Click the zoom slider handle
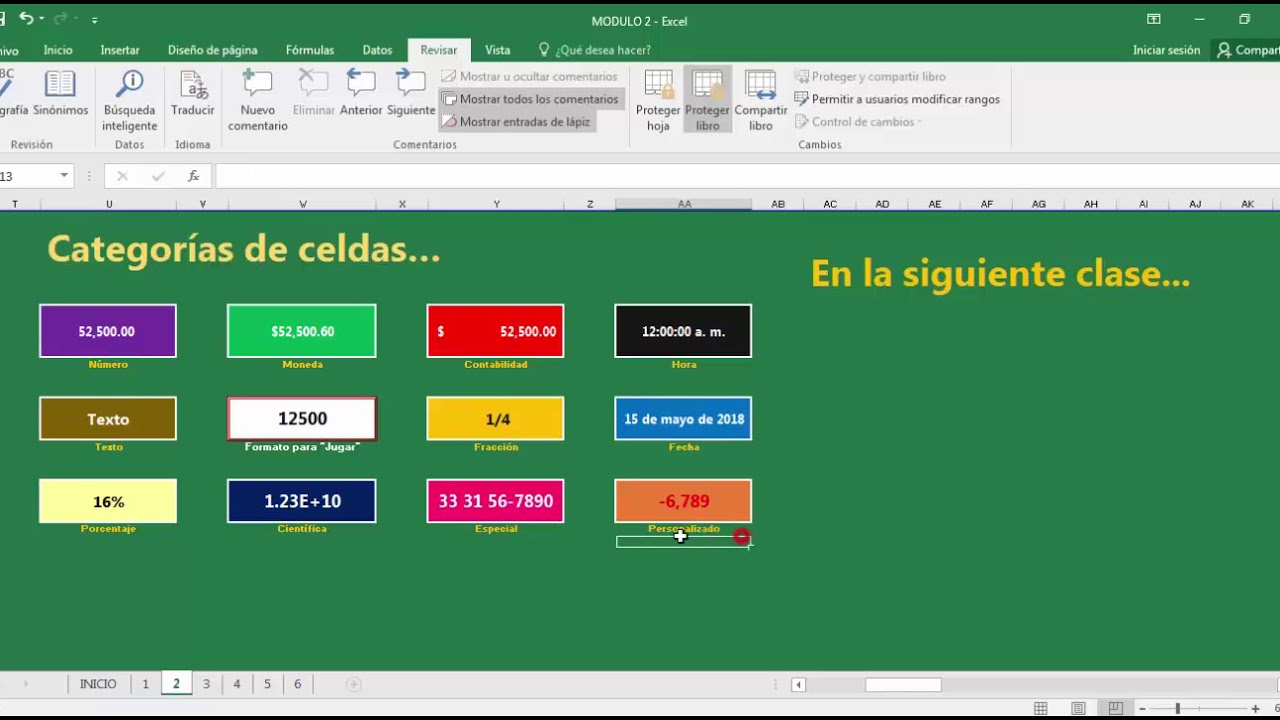The height and width of the screenshot is (720, 1280). point(1177,708)
